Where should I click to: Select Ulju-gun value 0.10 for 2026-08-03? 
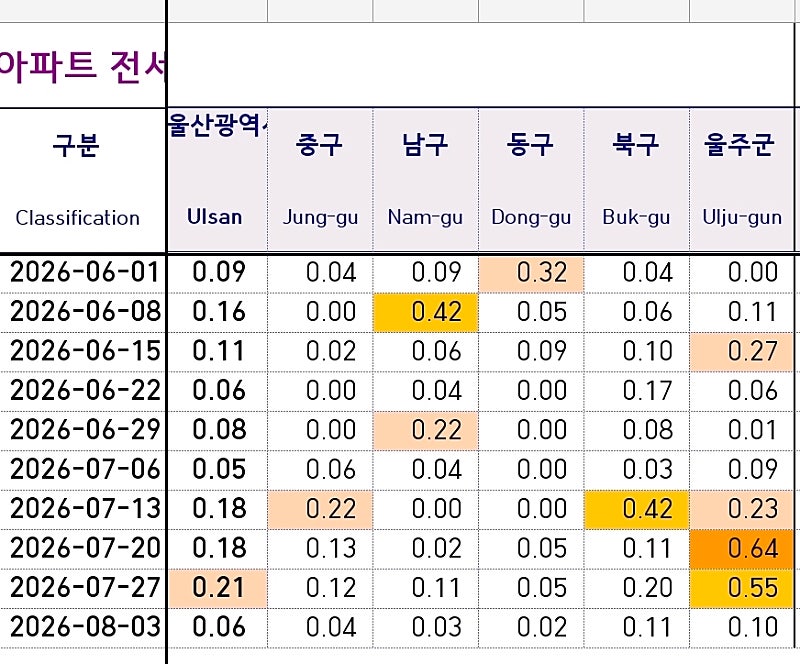742,628
